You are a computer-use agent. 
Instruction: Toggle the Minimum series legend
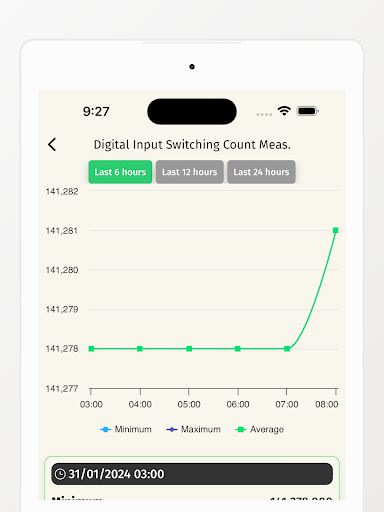point(126,429)
